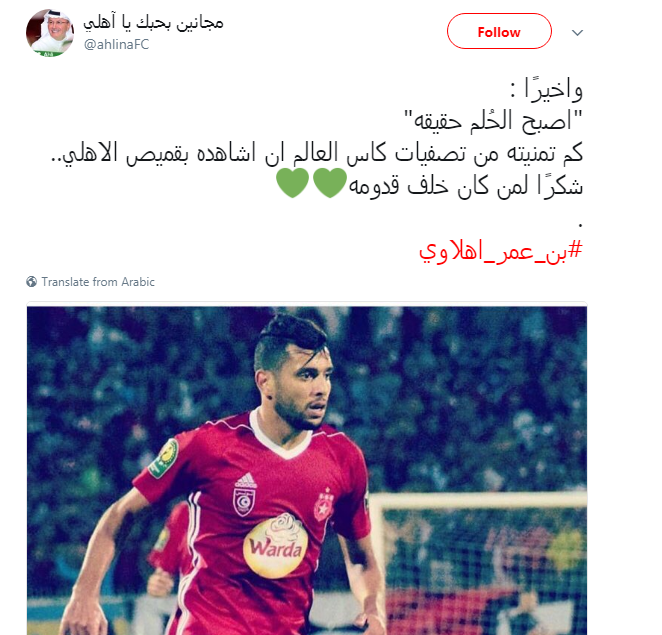Viewport: 662px width, 635px height.
Task: Translate the tweet from Arabic
Action: [x=98, y=282]
